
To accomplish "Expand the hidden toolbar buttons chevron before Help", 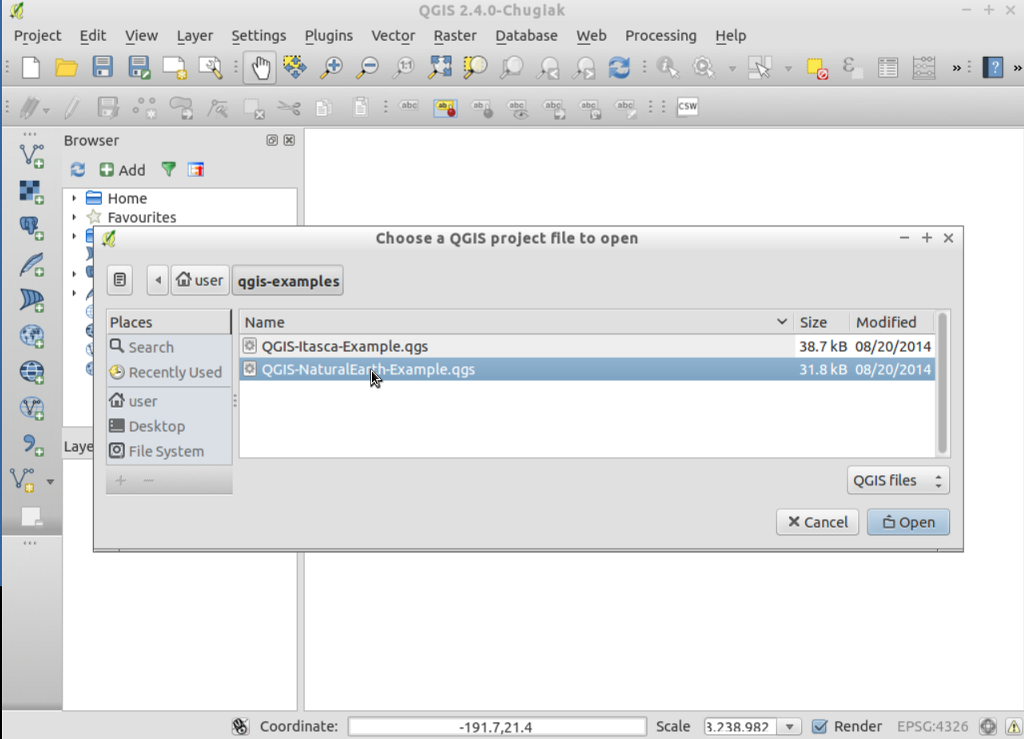I will click(x=957, y=67).
